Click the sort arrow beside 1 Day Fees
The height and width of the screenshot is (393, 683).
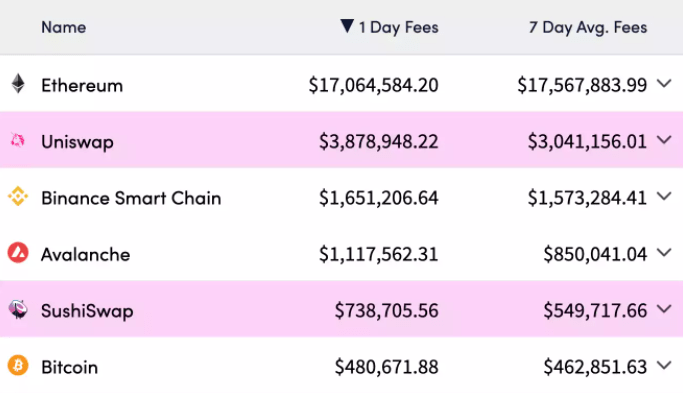tap(347, 26)
